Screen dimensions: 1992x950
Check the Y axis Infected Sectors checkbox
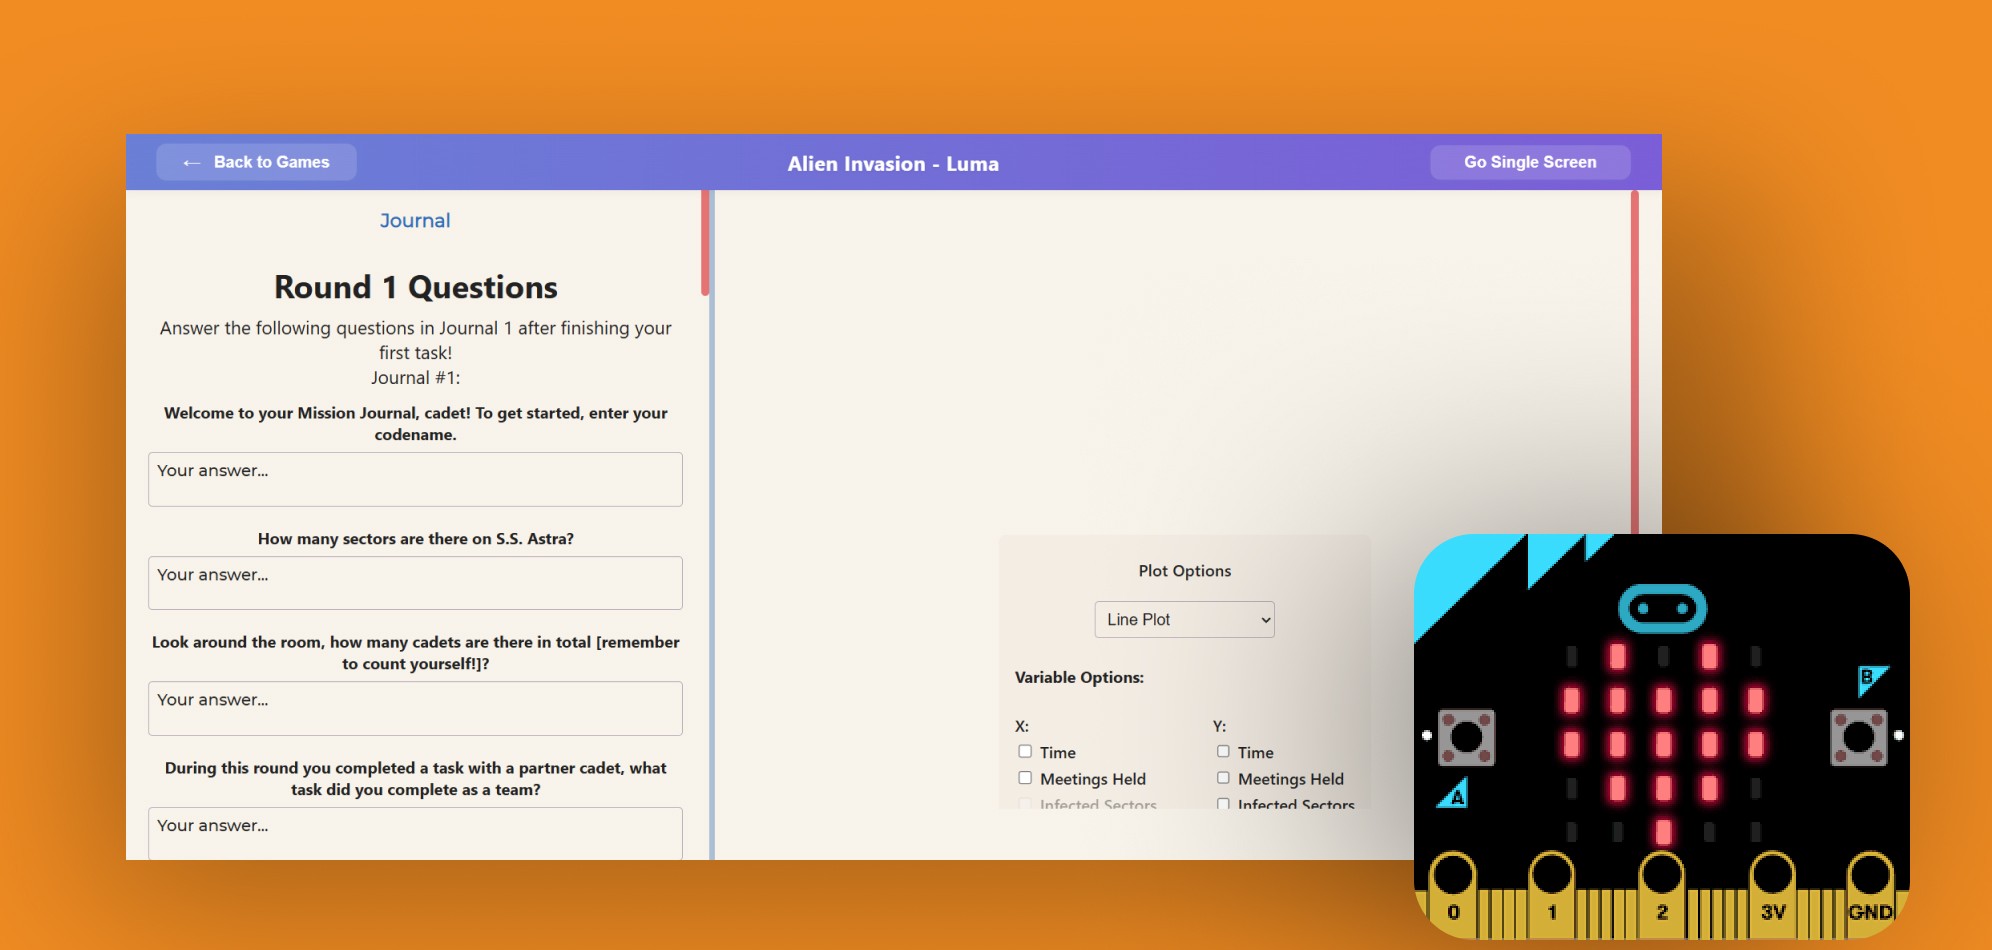[1223, 804]
